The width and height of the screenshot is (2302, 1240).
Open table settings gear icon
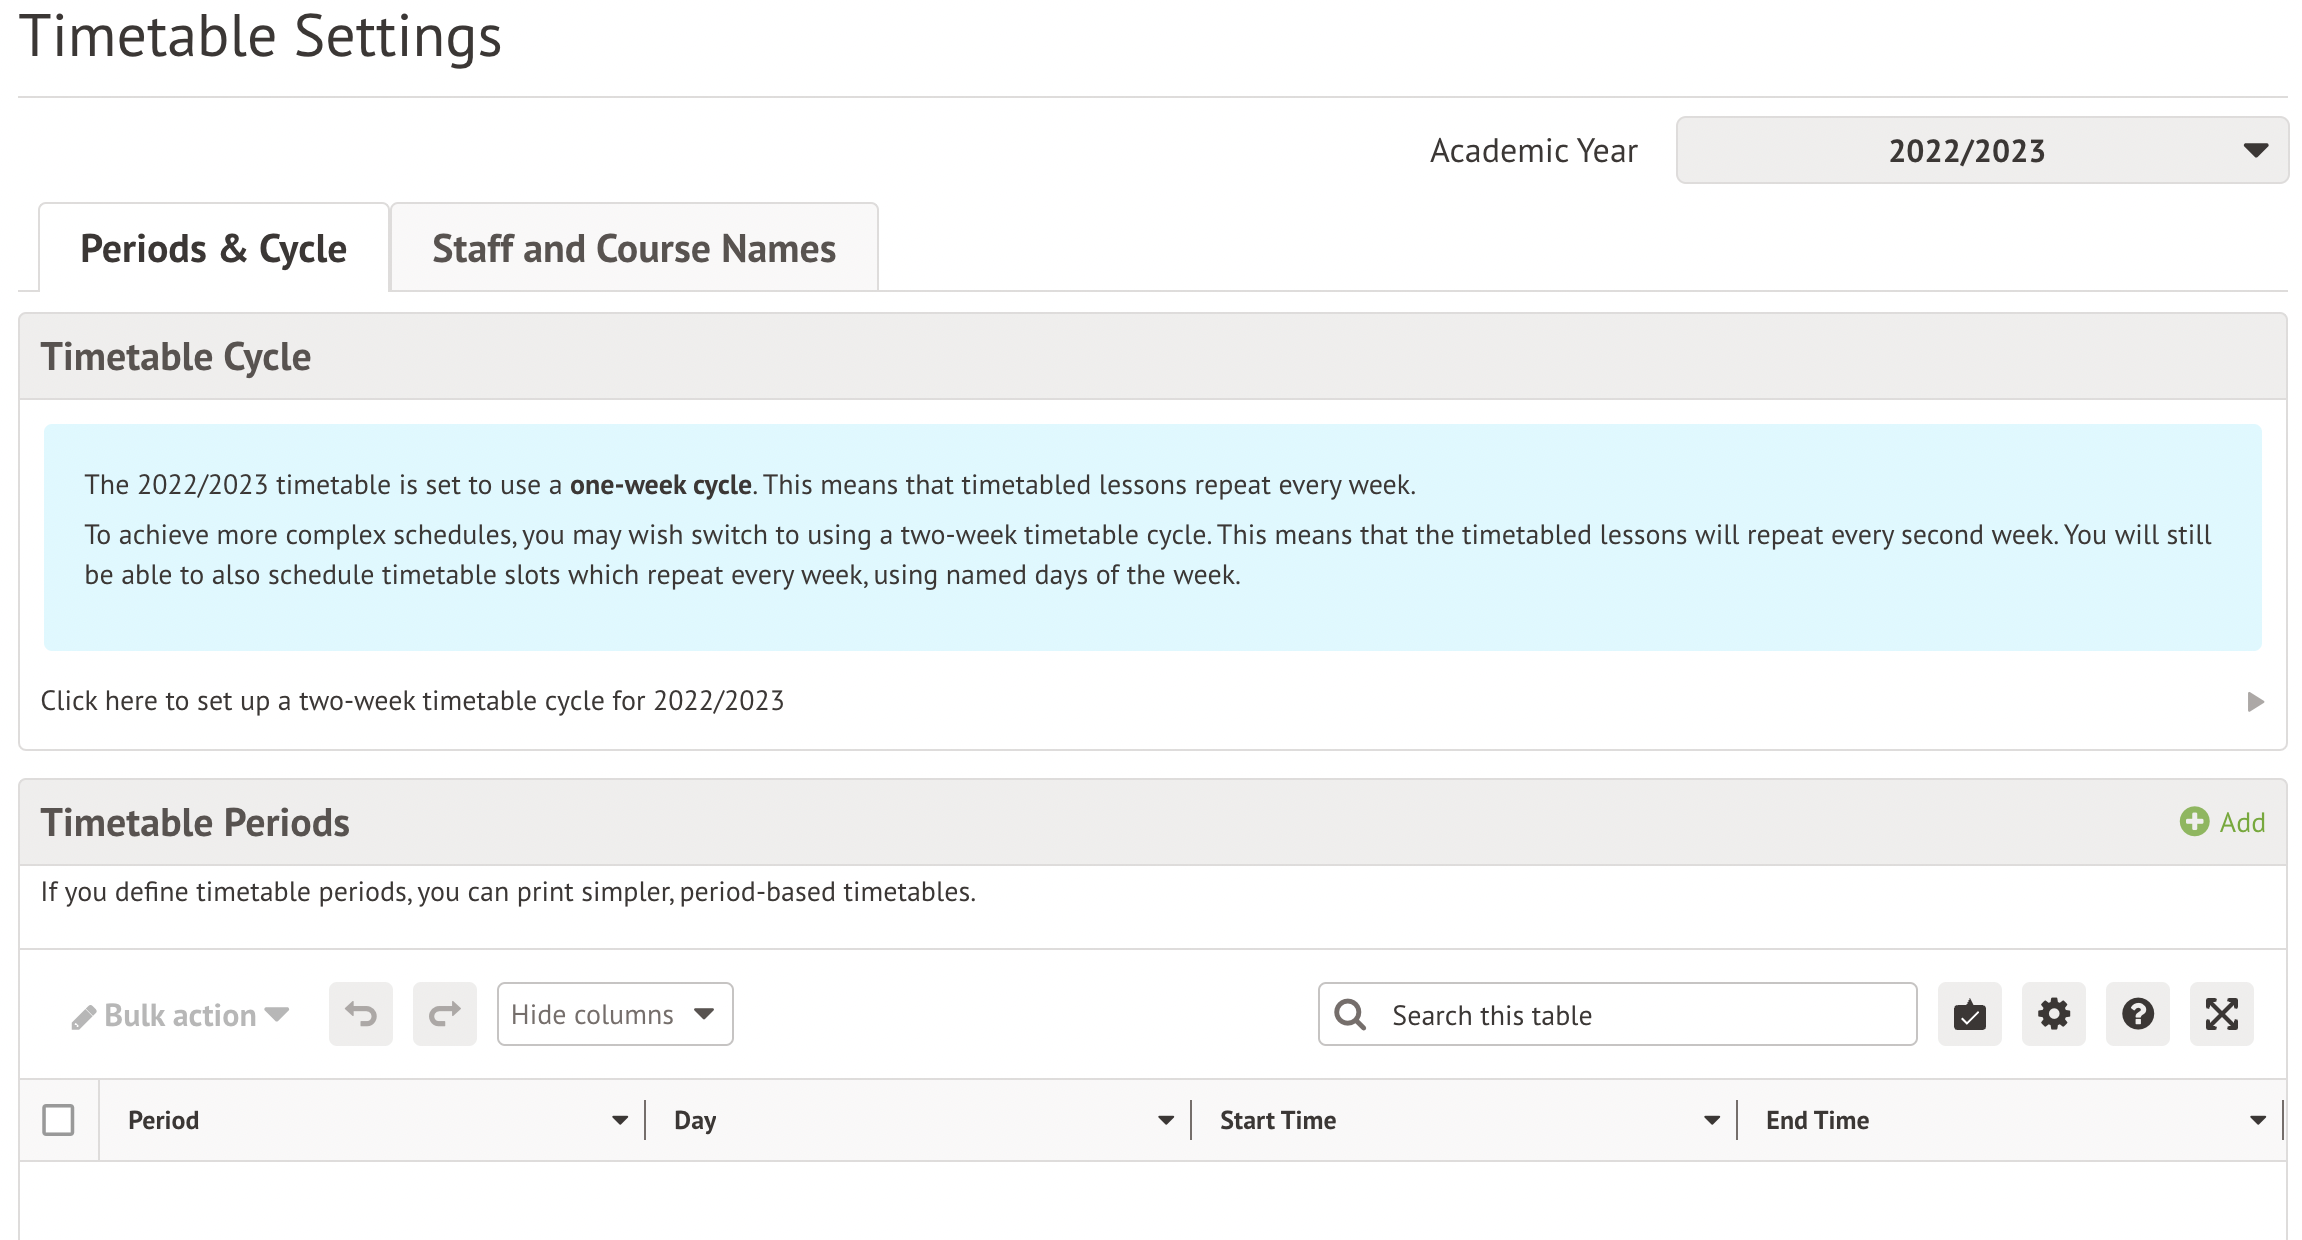tap(2053, 1014)
